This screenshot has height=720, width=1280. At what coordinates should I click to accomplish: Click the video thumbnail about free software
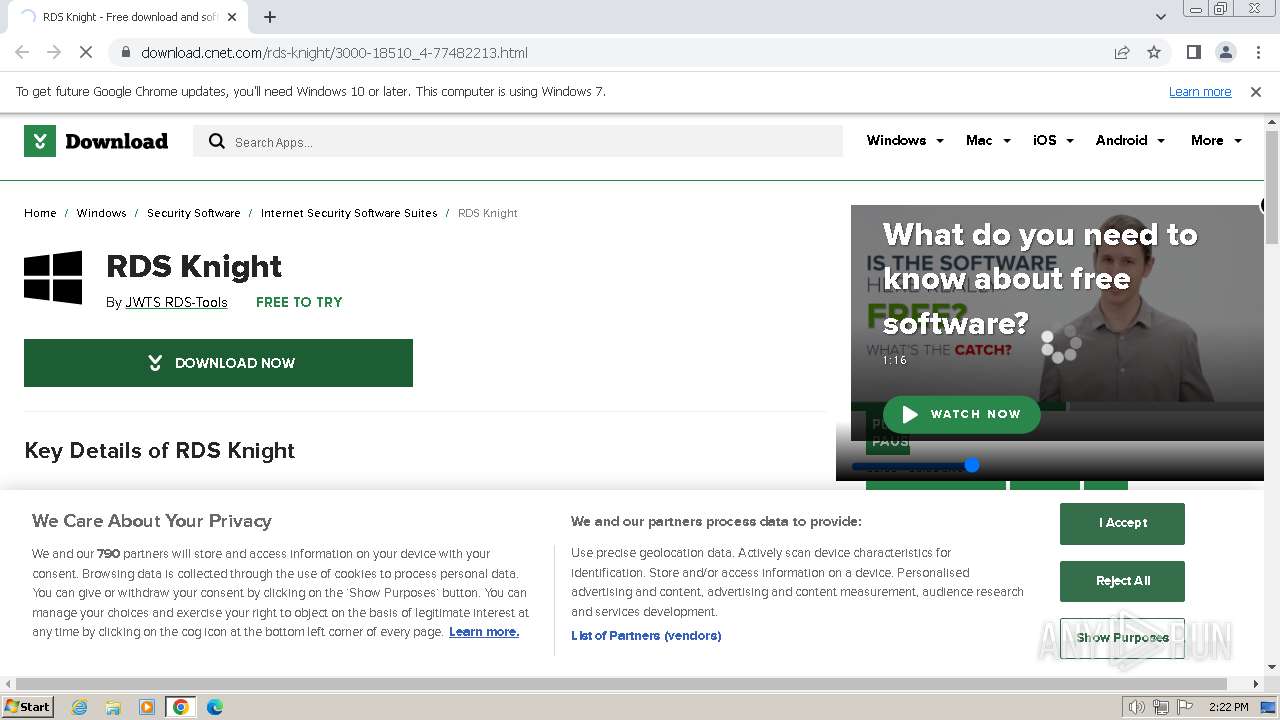1057,322
